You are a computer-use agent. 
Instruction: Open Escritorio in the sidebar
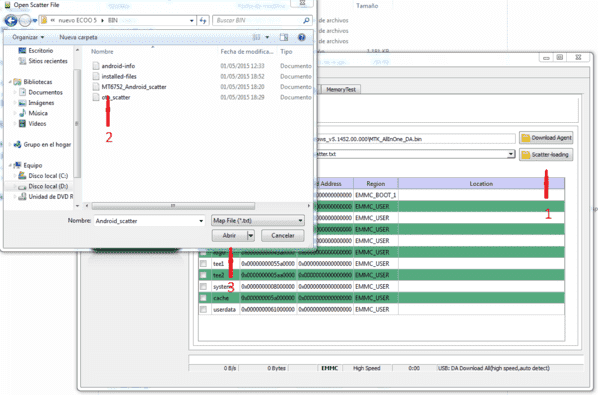tap(40, 50)
